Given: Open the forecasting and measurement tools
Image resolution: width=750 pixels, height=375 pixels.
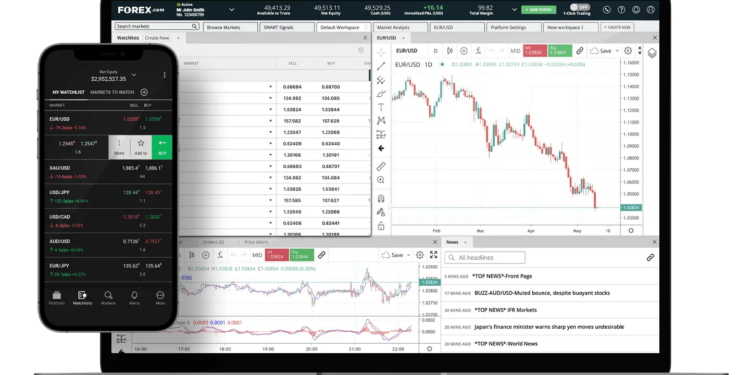Looking at the screenshot, I should tap(381, 134).
